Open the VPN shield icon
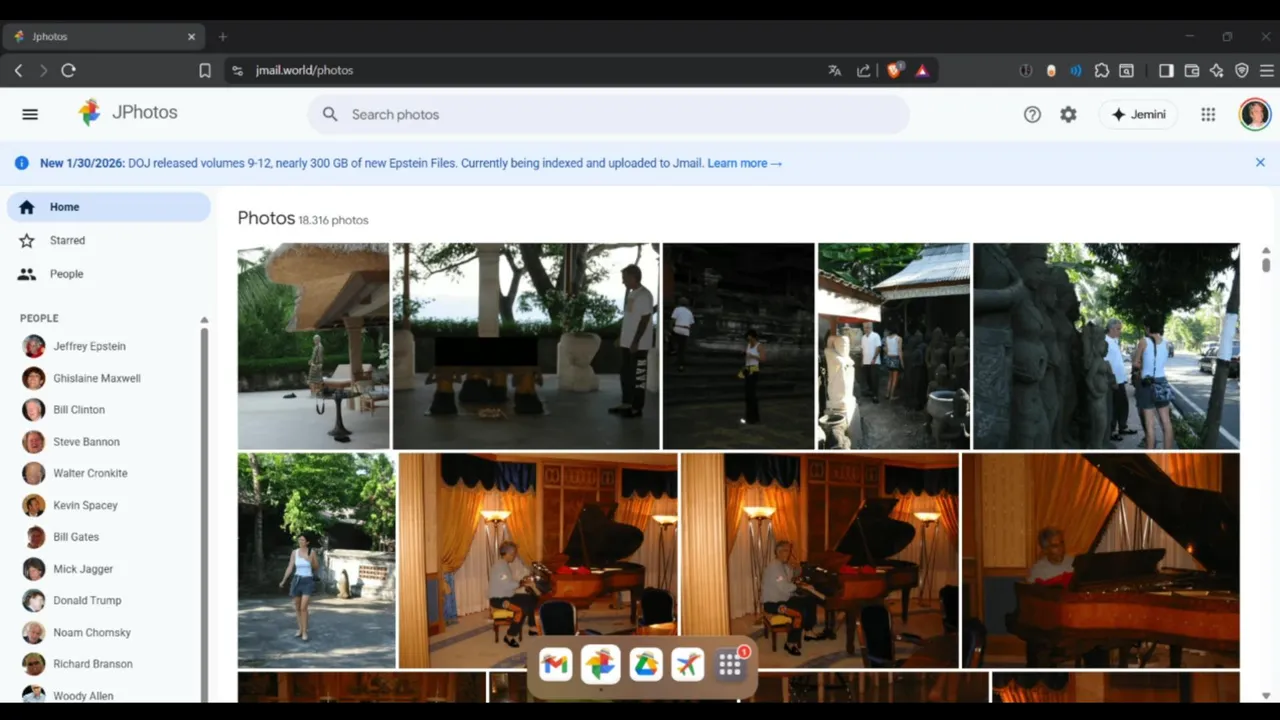The width and height of the screenshot is (1280, 720). (x=1242, y=70)
